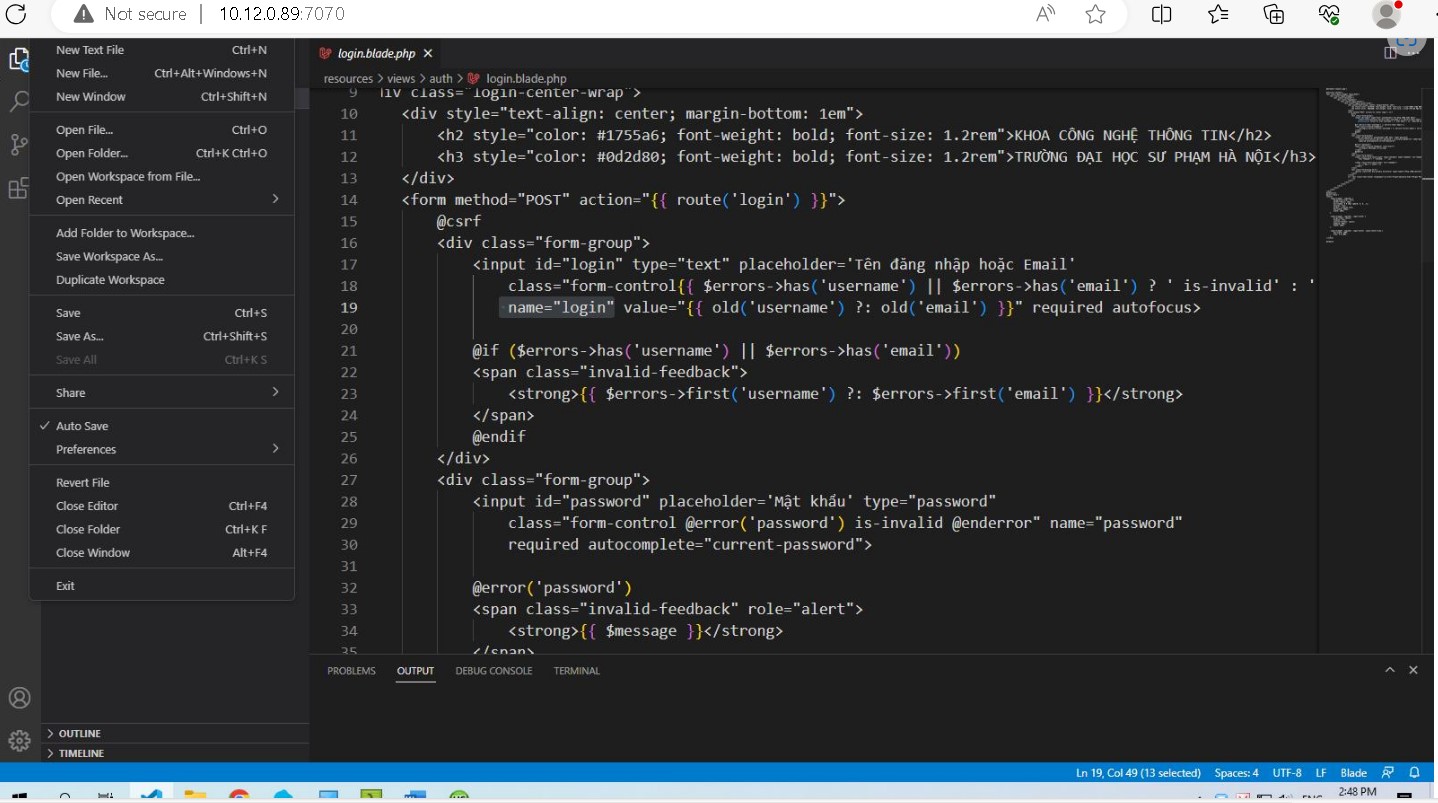Screen dimensions: 1438x803
Task: Add page to favorites with star icon
Action: (1096, 14)
